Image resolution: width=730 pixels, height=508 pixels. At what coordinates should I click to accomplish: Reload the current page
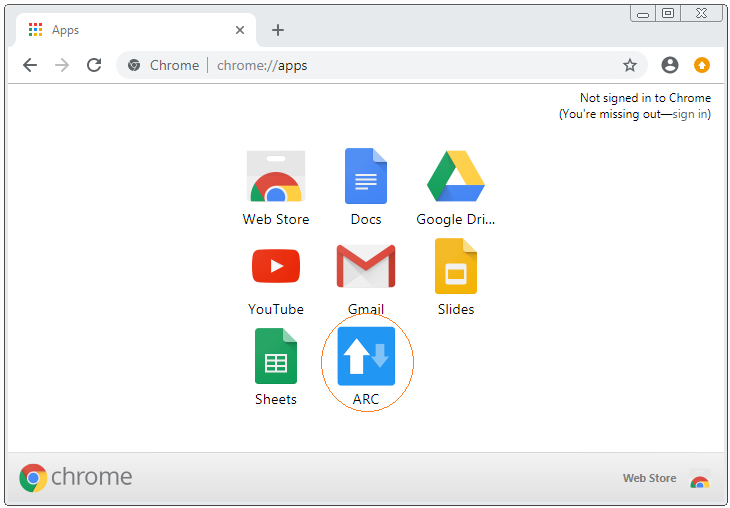coord(94,65)
